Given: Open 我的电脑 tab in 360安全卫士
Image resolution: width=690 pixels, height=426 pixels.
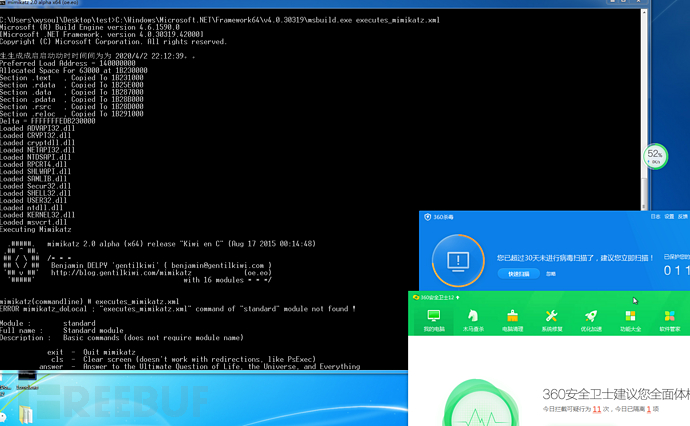Looking at the screenshot, I should point(434,320).
